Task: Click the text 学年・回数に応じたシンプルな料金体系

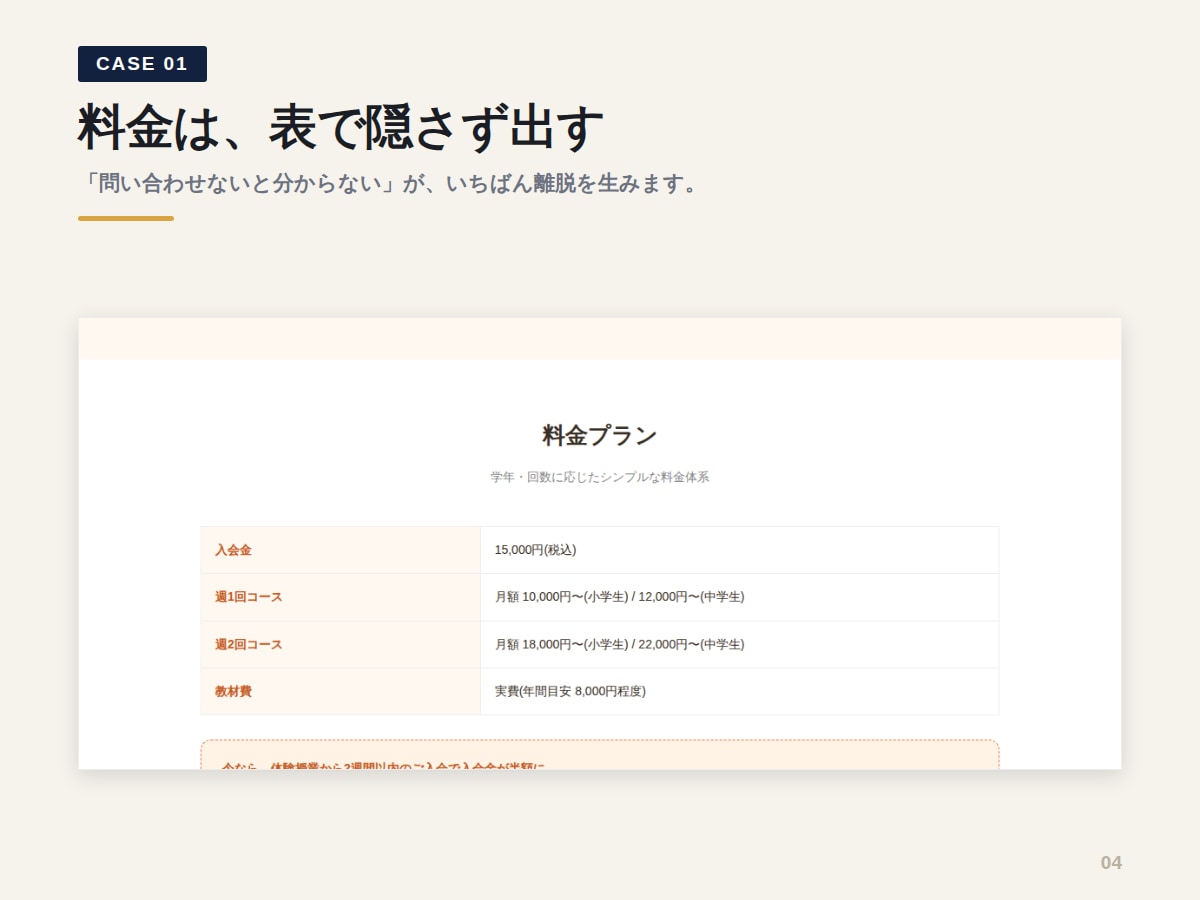Action: 600,477
